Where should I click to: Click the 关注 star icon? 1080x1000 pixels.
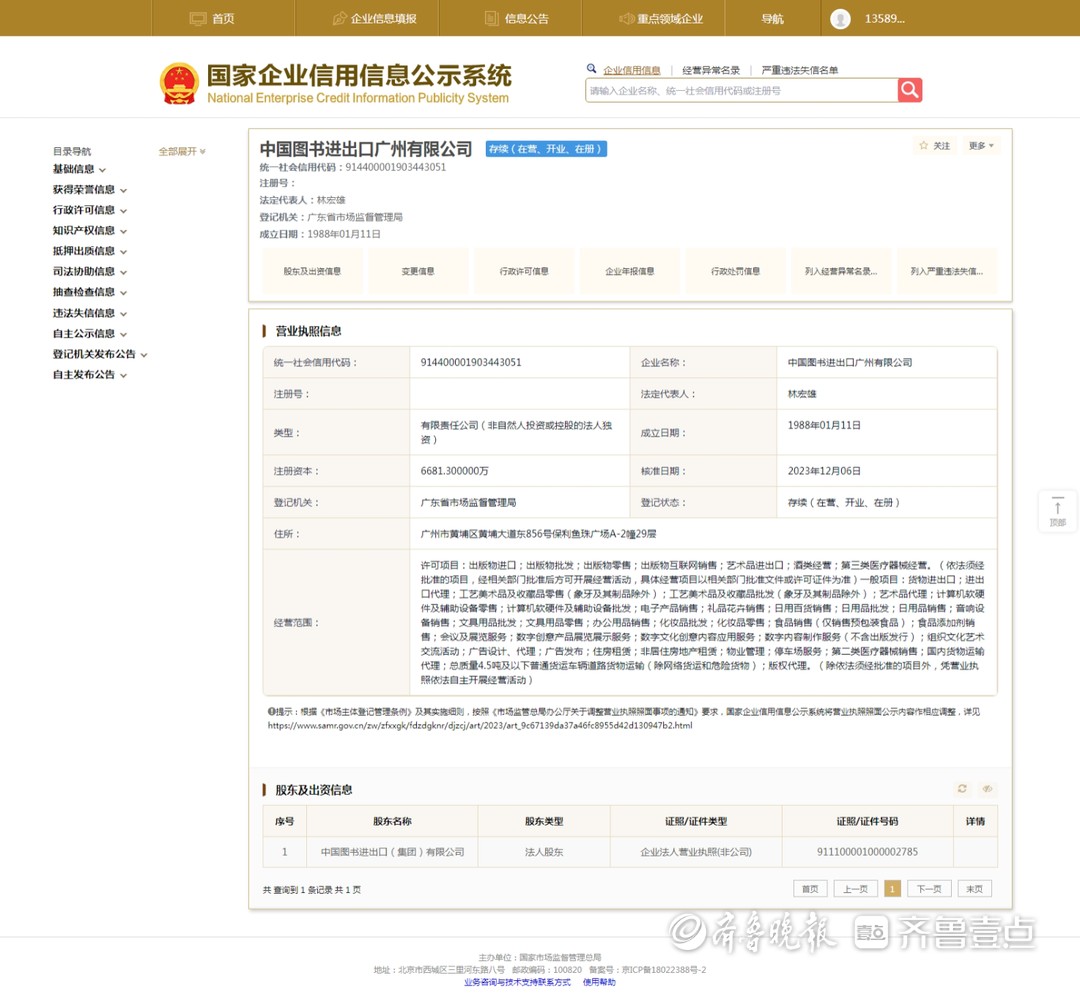pos(924,145)
